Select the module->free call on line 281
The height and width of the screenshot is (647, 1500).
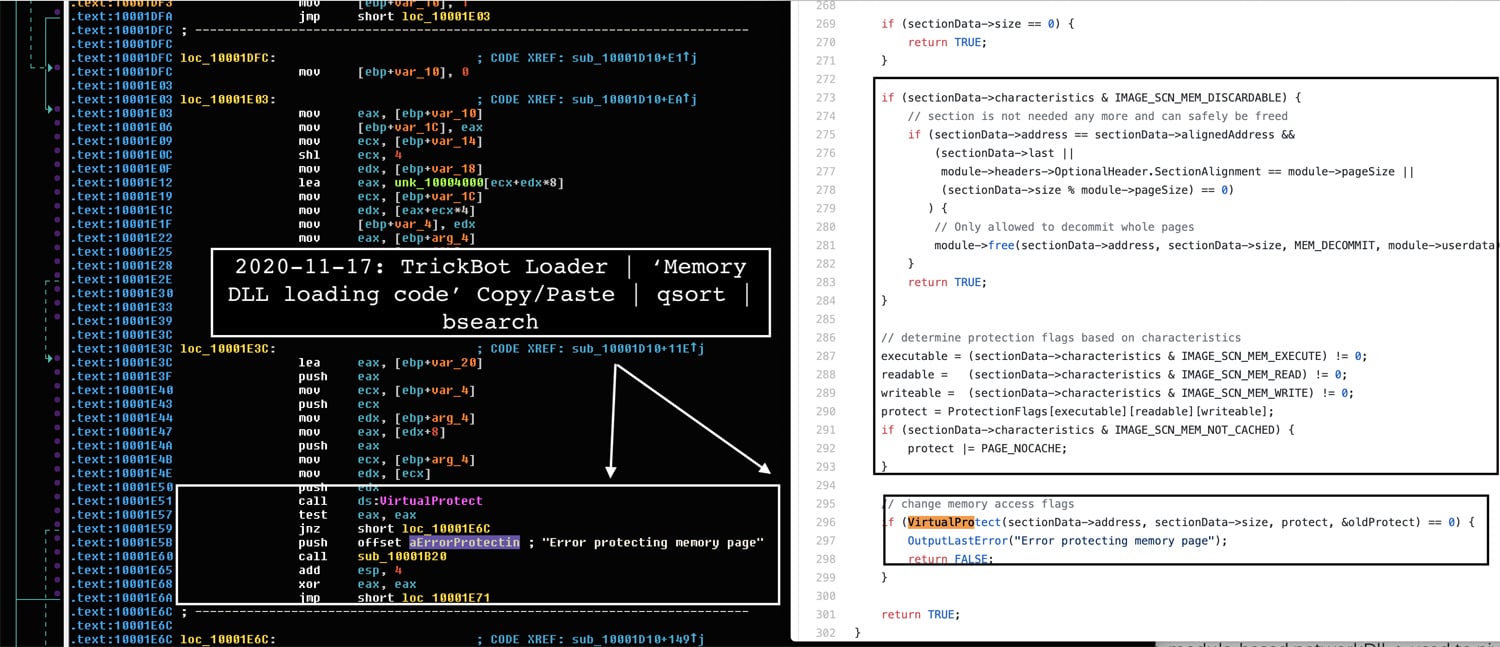[x=1217, y=245]
